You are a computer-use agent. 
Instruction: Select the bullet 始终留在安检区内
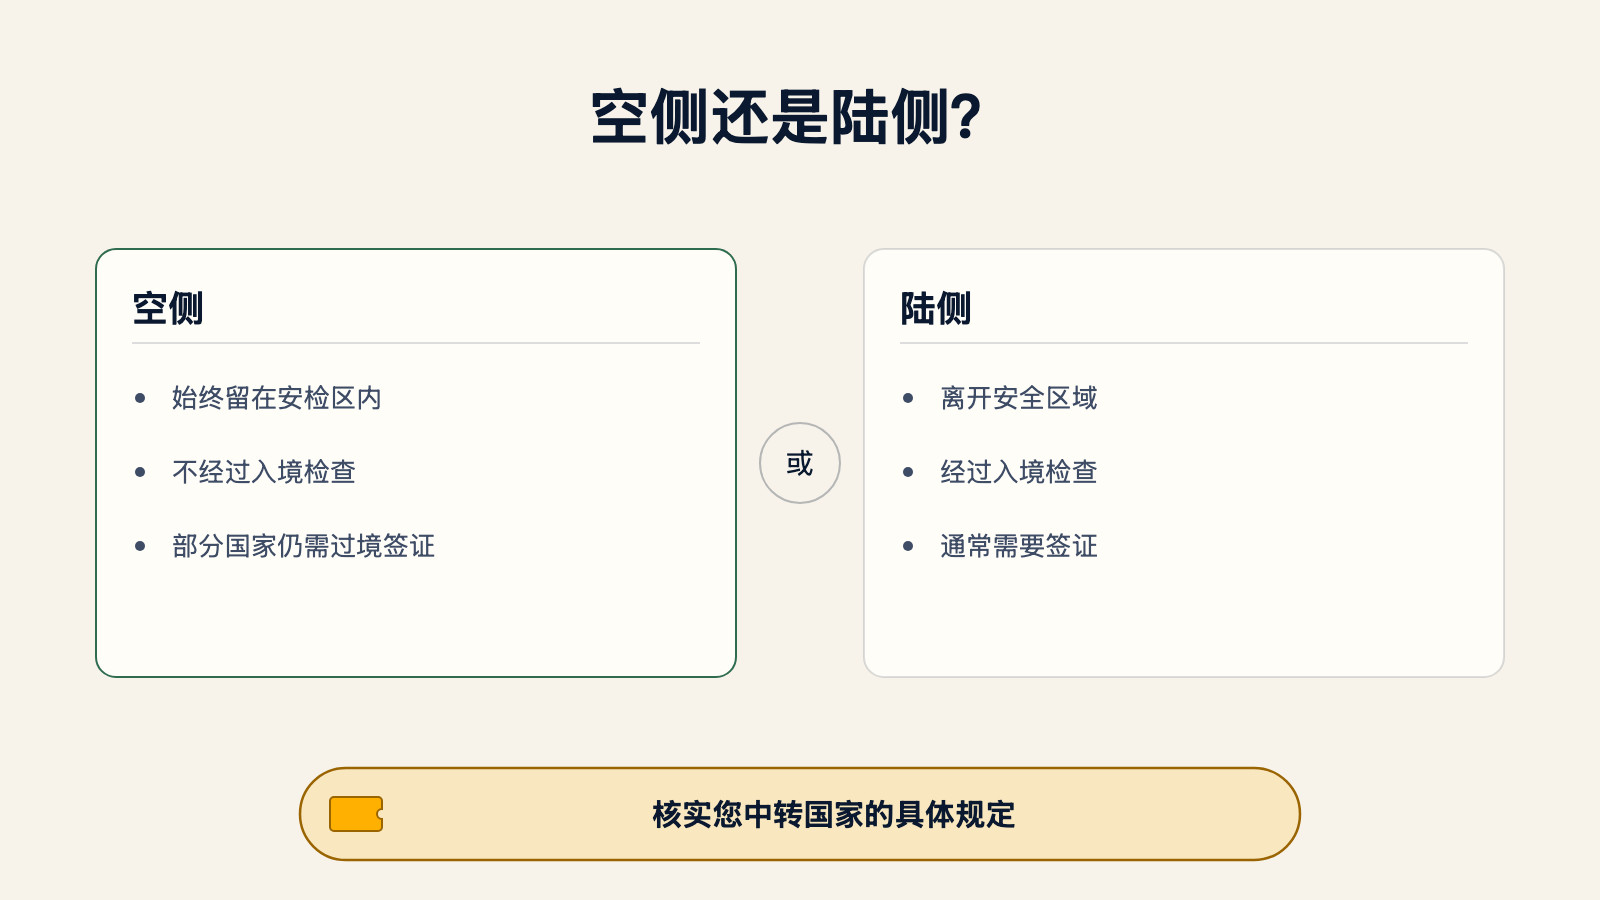click(x=277, y=398)
